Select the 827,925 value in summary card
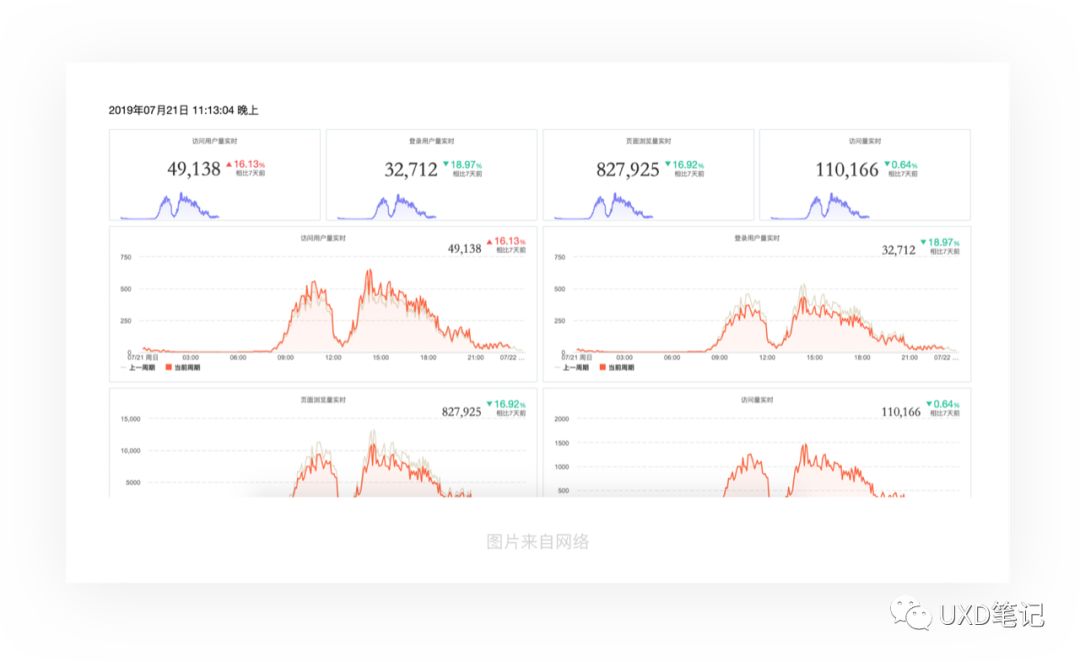 (x=628, y=170)
